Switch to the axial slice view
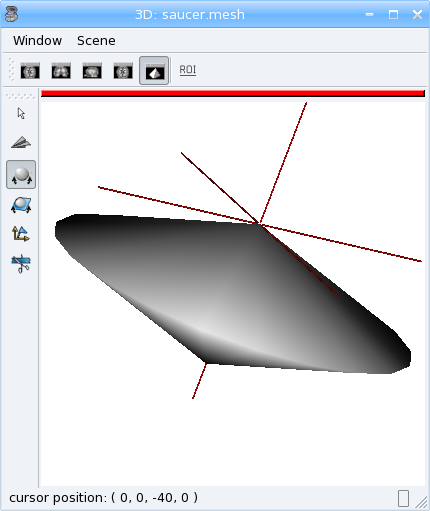430x511 pixels. click(30, 71)
